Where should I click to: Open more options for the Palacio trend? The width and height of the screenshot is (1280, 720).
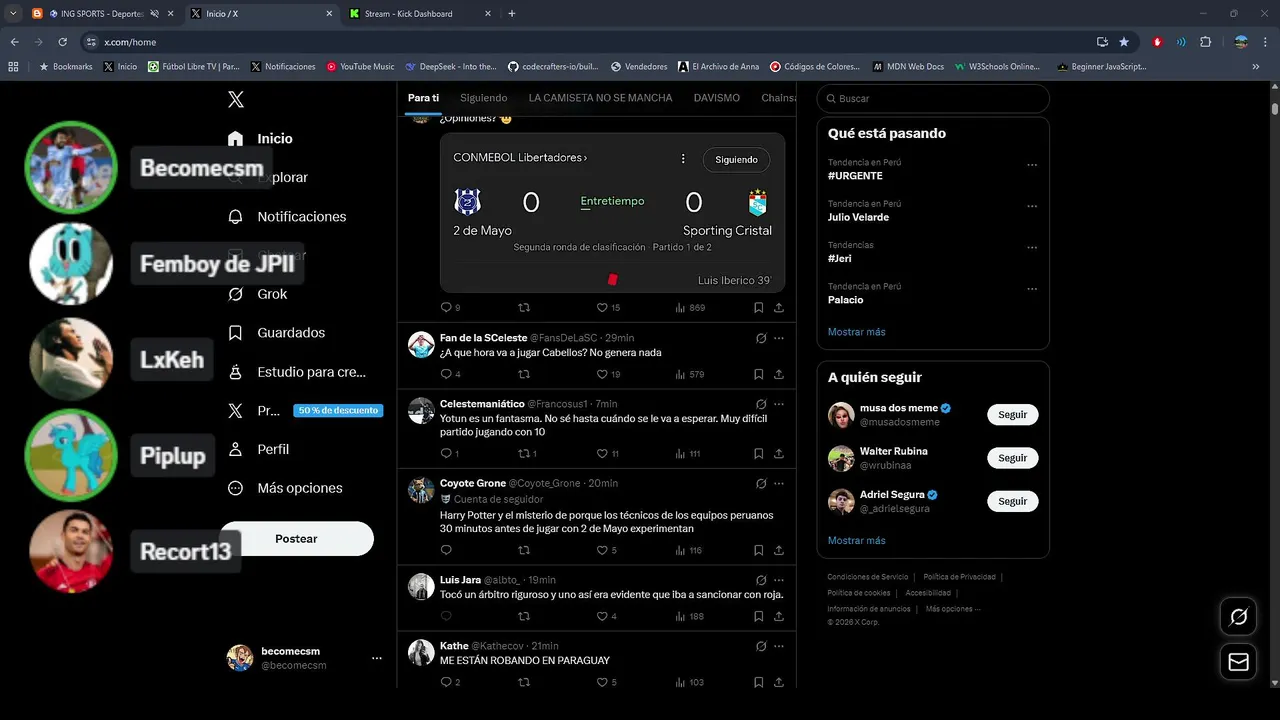(1032, 289)
